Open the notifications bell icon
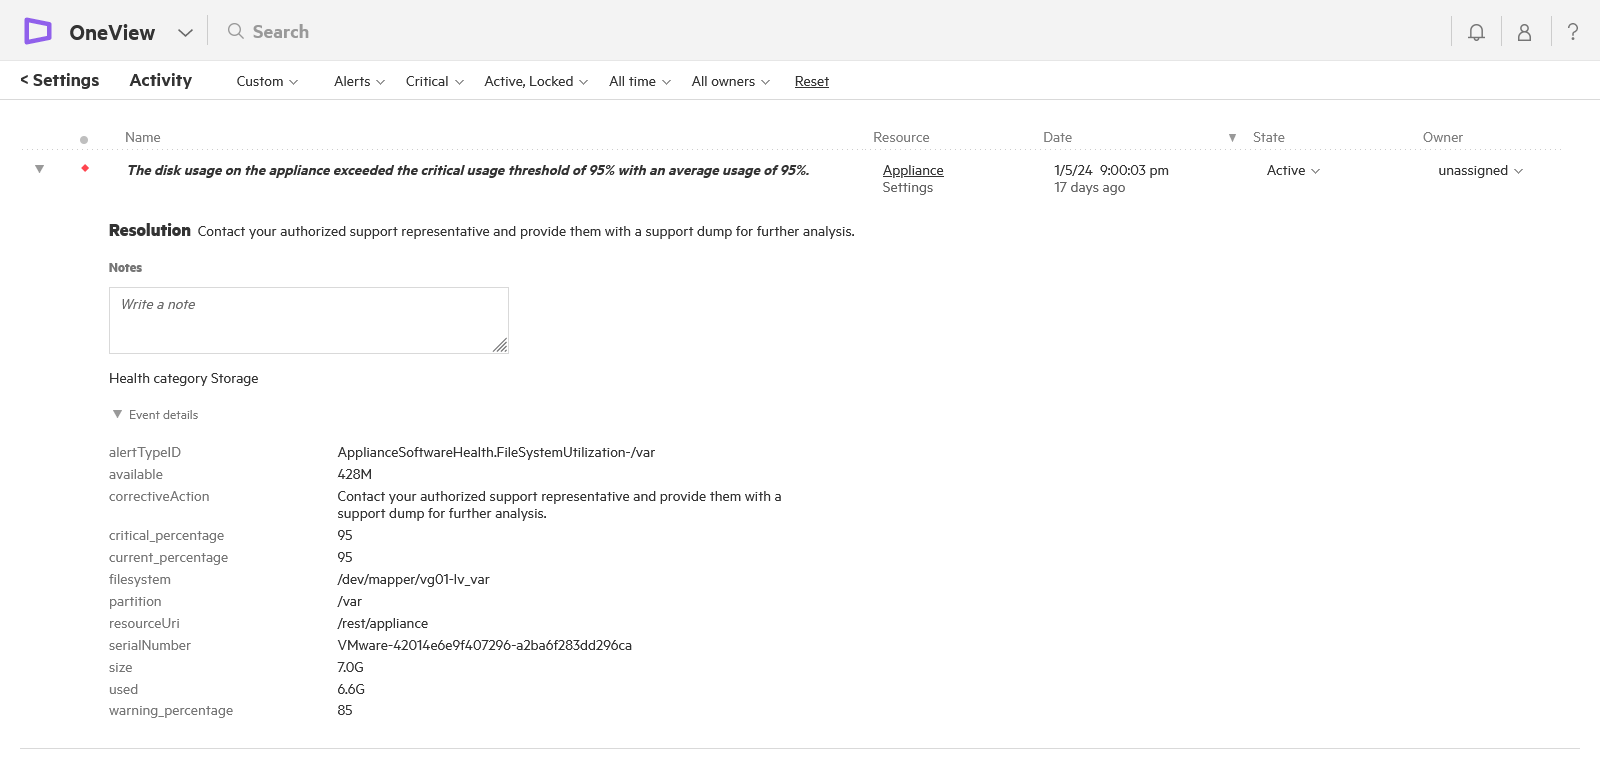 tap(1476, 32)
